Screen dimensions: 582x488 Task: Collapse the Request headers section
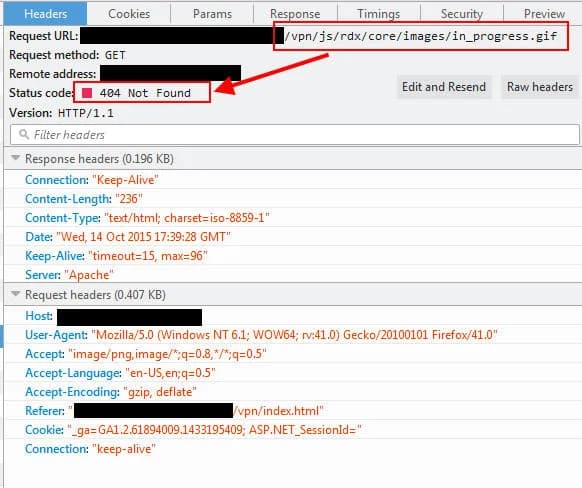point(16,294)
